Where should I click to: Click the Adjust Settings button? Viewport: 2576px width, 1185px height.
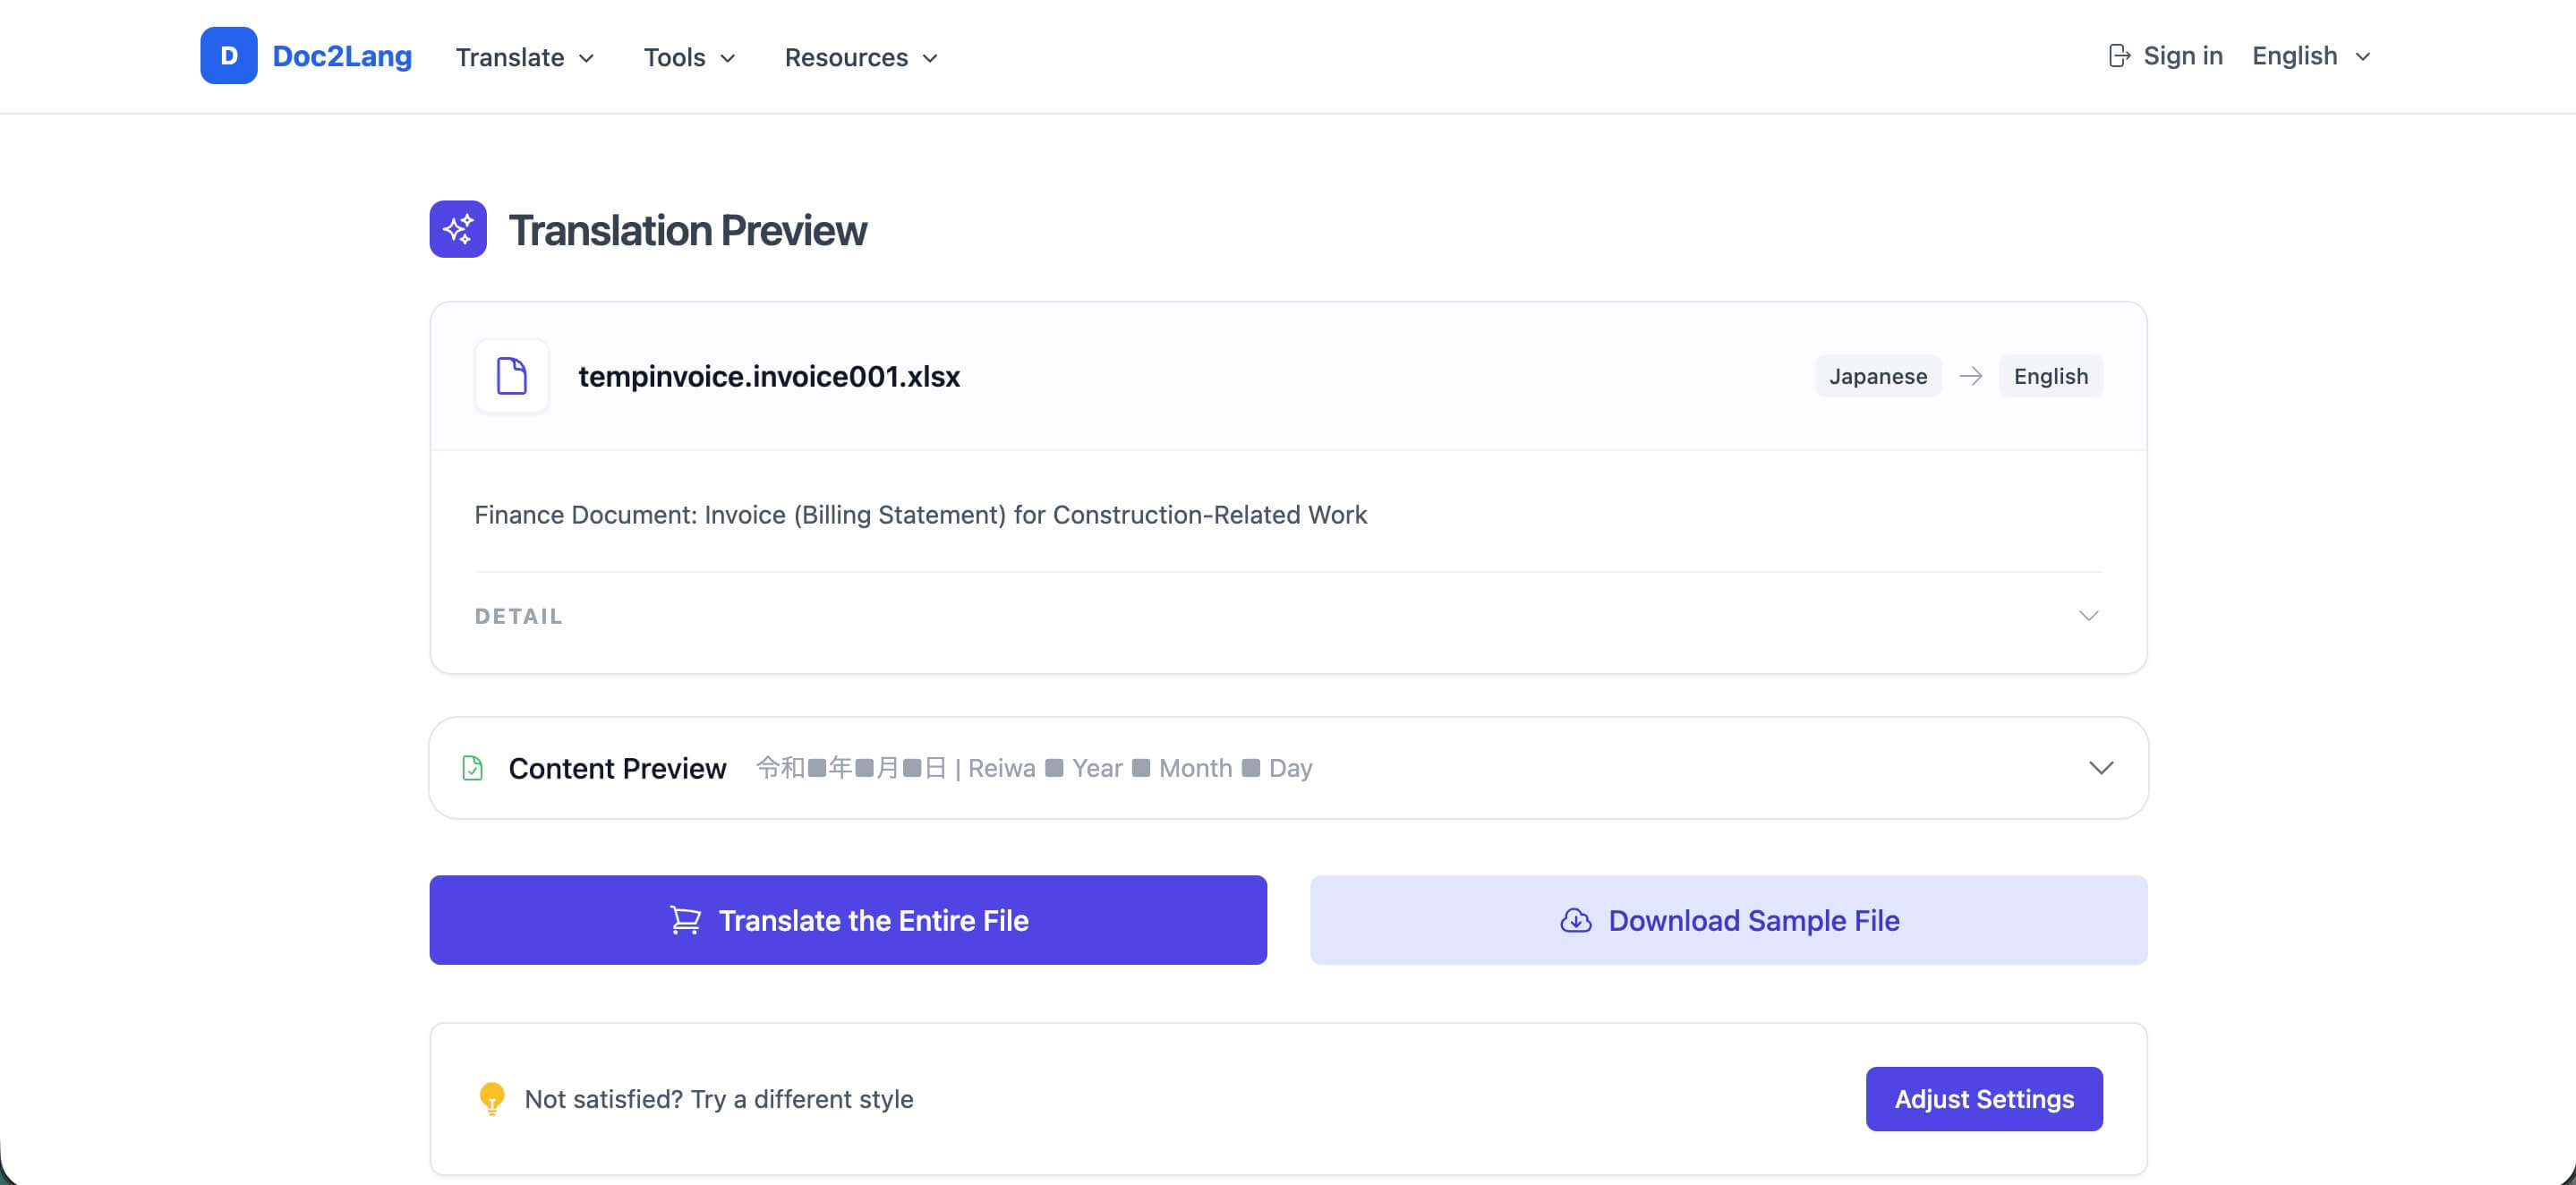(1984, 1098)
